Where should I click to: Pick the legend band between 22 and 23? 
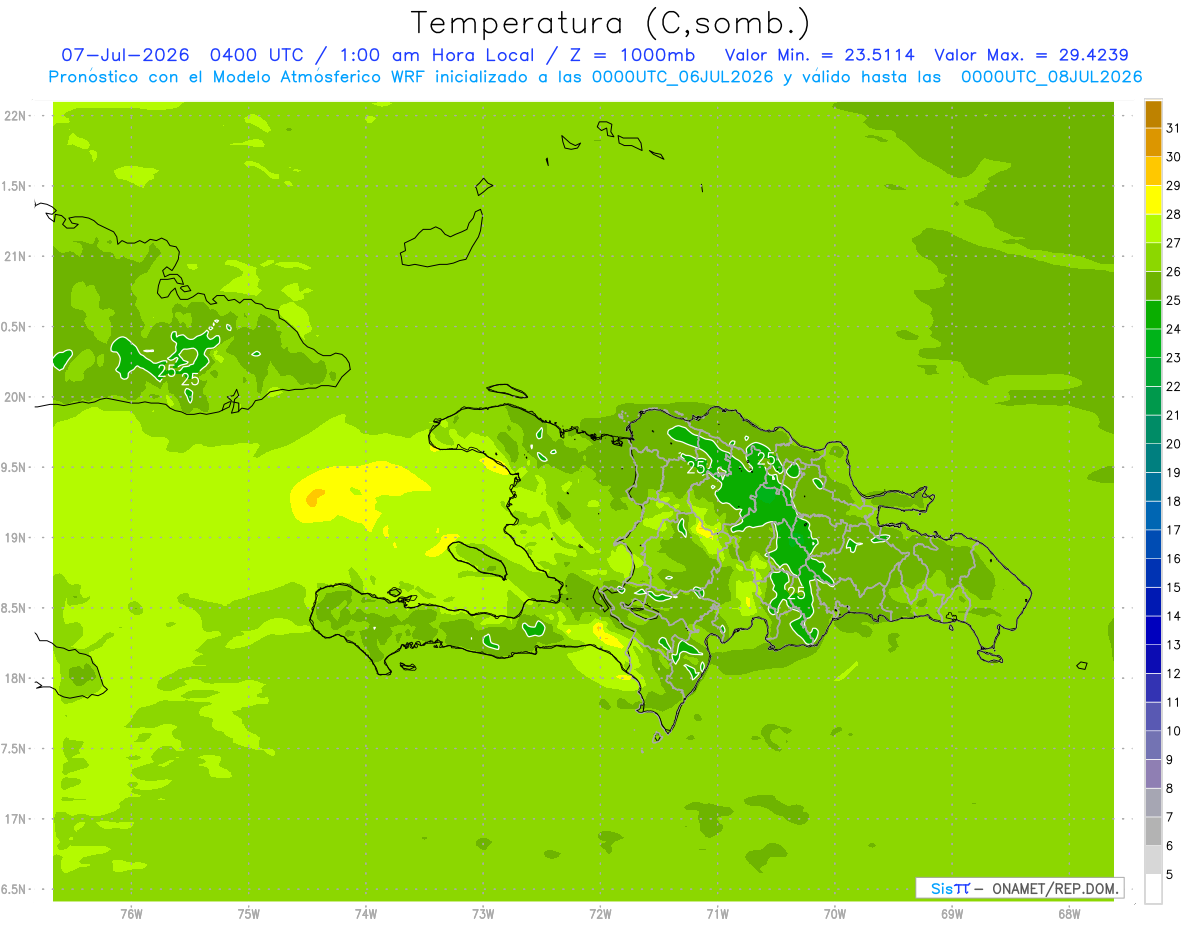pyautogui.click(x=1153, y=373)
